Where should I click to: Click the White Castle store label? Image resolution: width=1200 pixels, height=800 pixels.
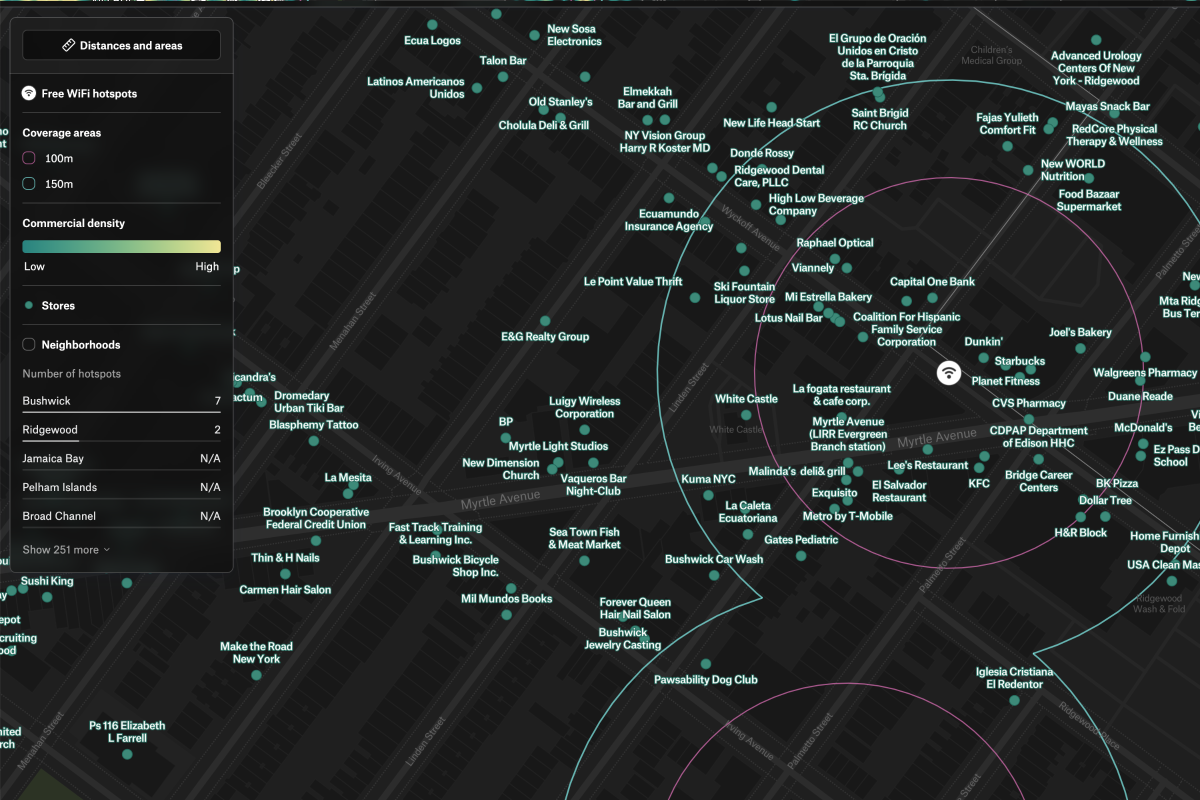coord(746,399)
